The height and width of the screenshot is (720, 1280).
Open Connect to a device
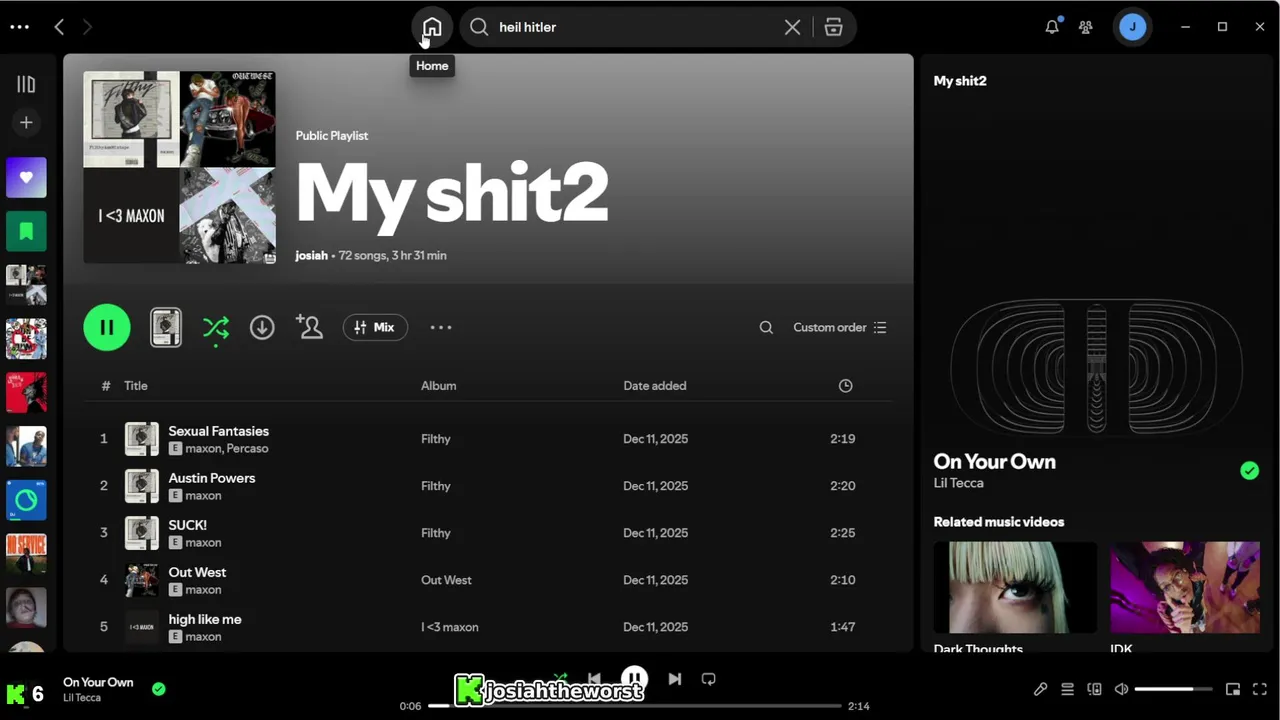coord(1094,689)
